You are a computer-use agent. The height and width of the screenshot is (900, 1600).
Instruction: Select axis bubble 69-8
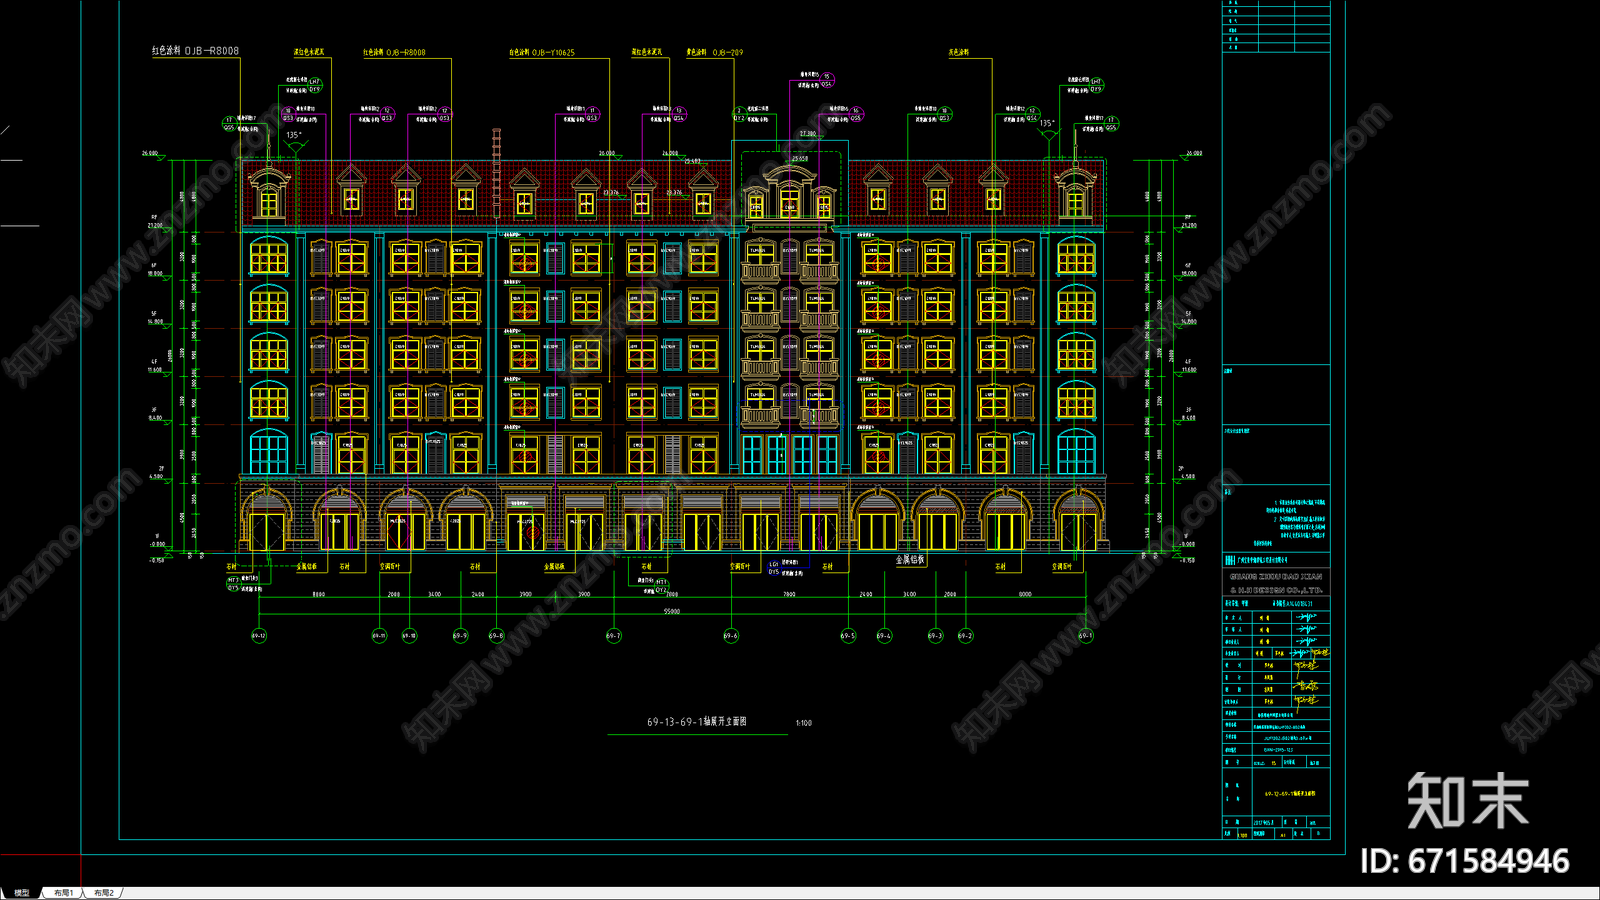click(496, 636)
